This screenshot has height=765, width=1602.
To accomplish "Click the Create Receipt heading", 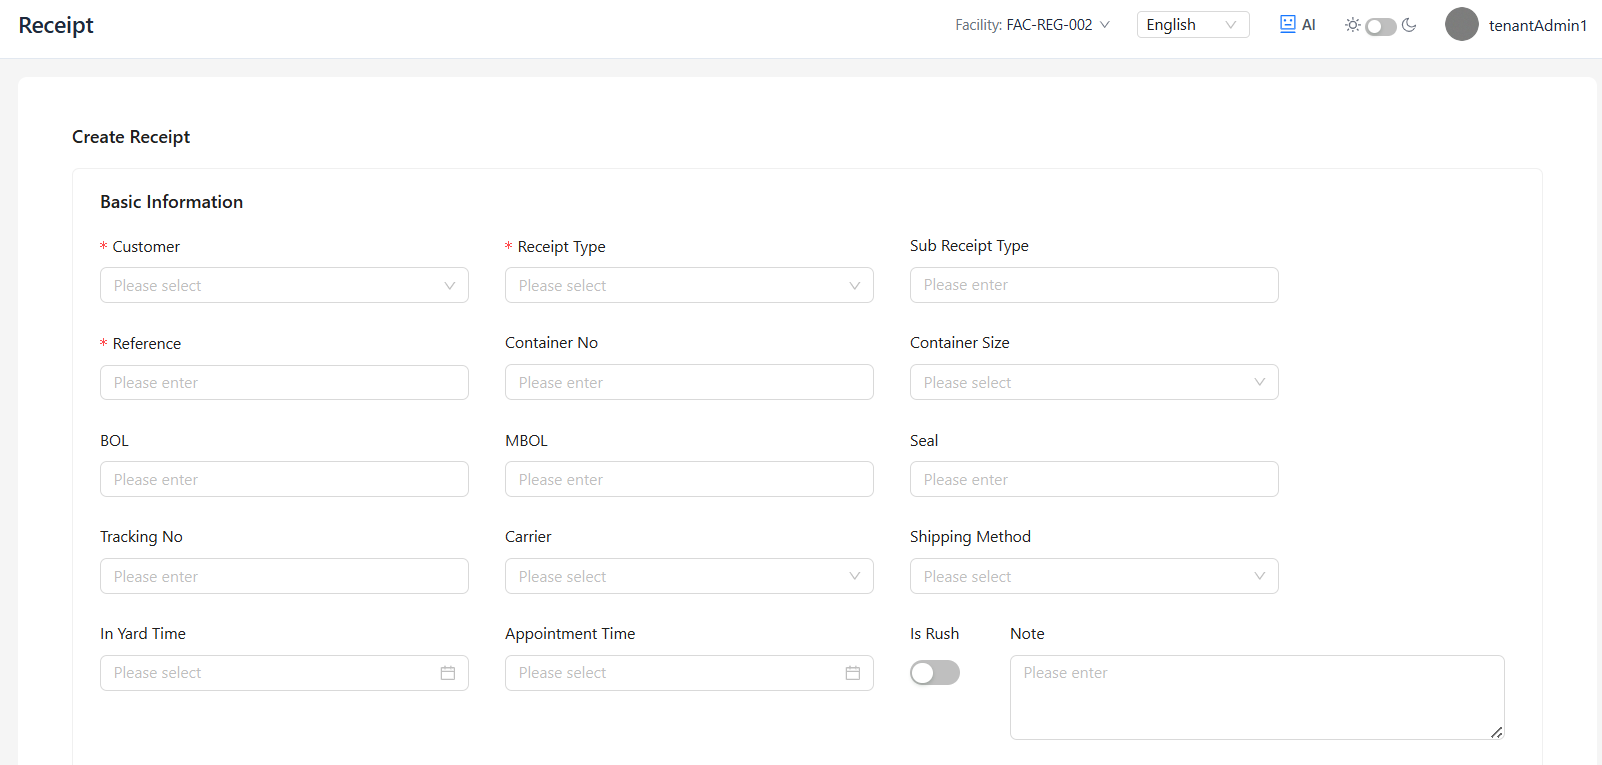I will tap(131, 137).
